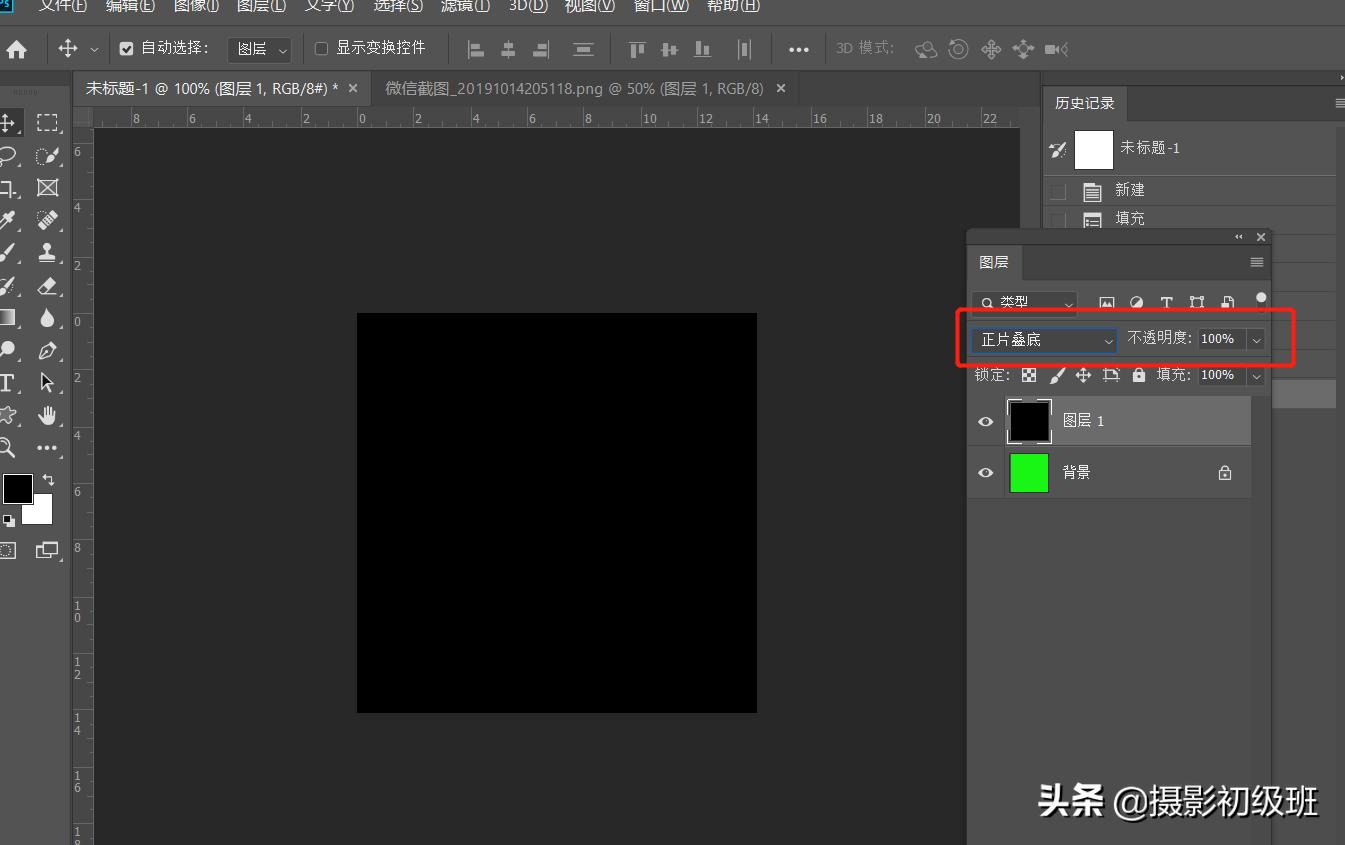This screenshot has height=845, width=1345.
Task: Hide the 图层 1 layer visibility
Action: [986, 421]
